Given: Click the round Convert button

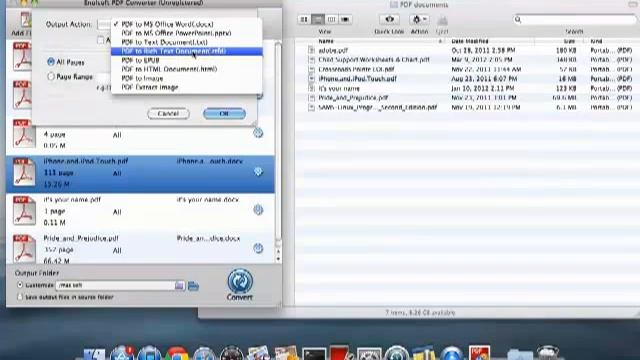Looking at the screenshot, I should coord(240,281).
